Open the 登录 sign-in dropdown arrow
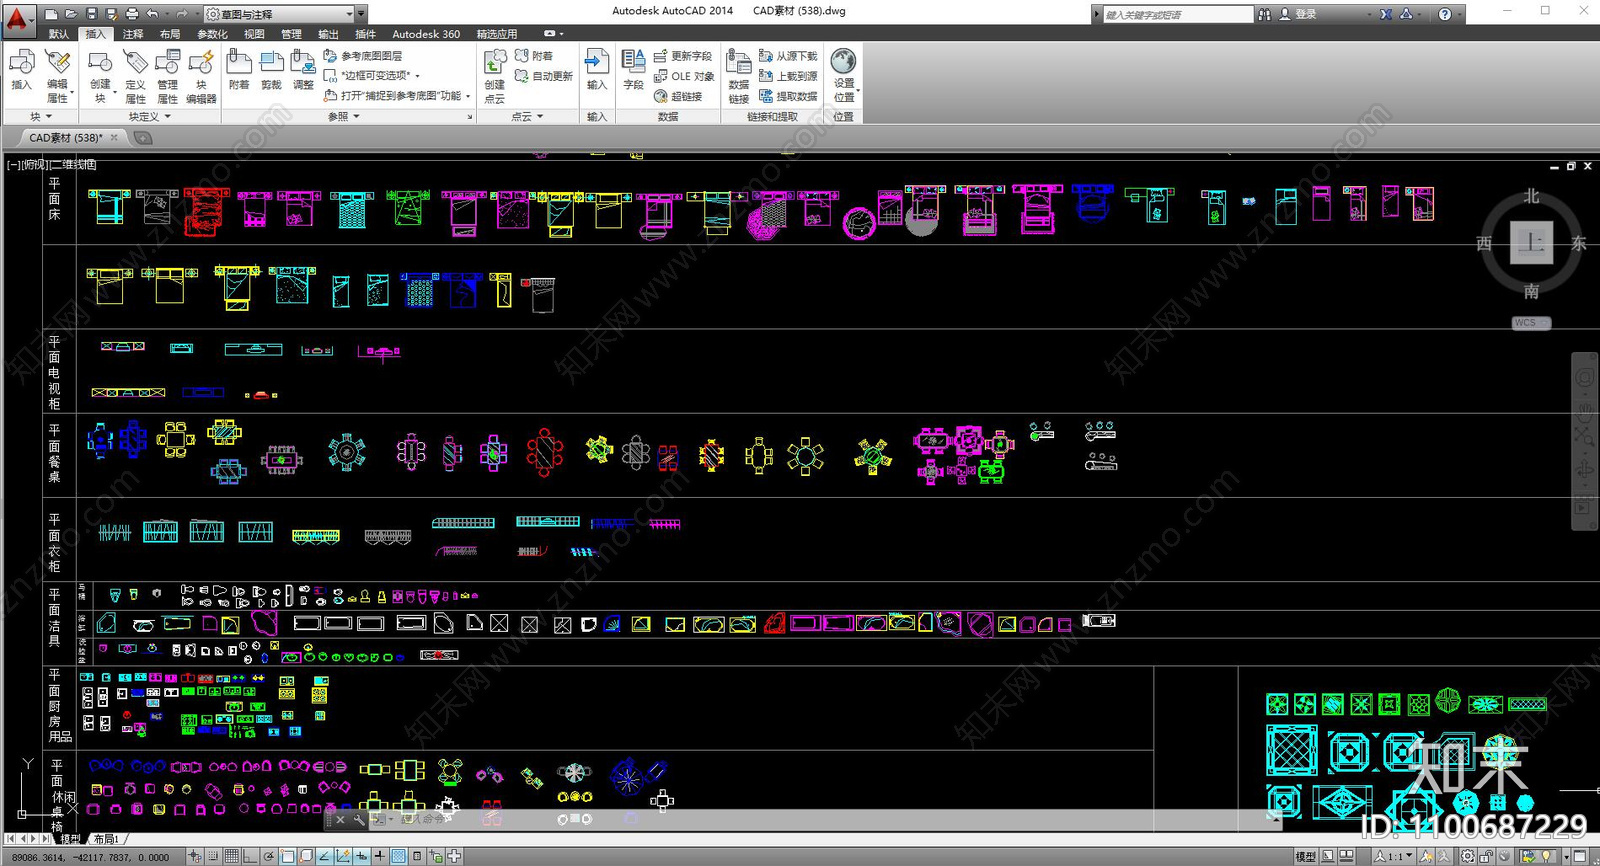This screenshot has height=866, width=1600. [x=1369, y=14]
